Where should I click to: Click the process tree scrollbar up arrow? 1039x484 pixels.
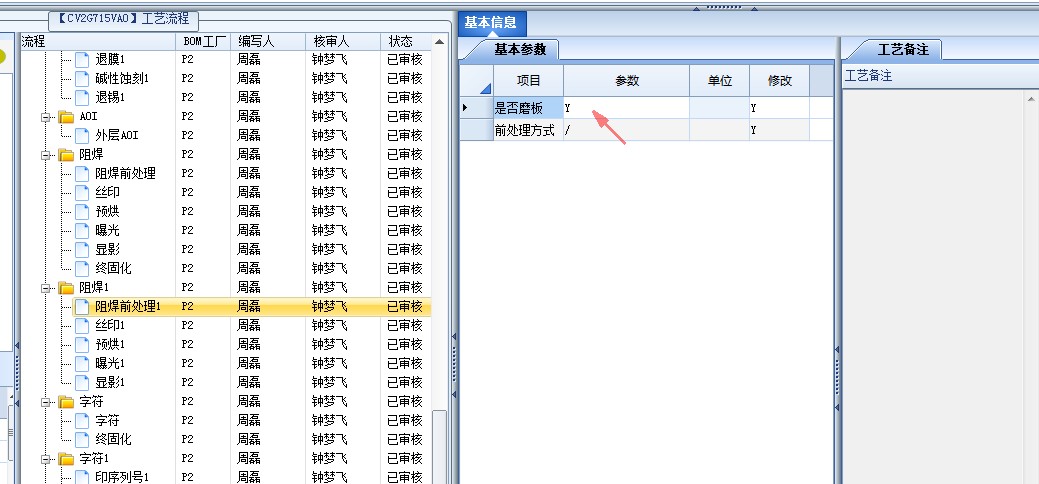[x=439, y=42]
